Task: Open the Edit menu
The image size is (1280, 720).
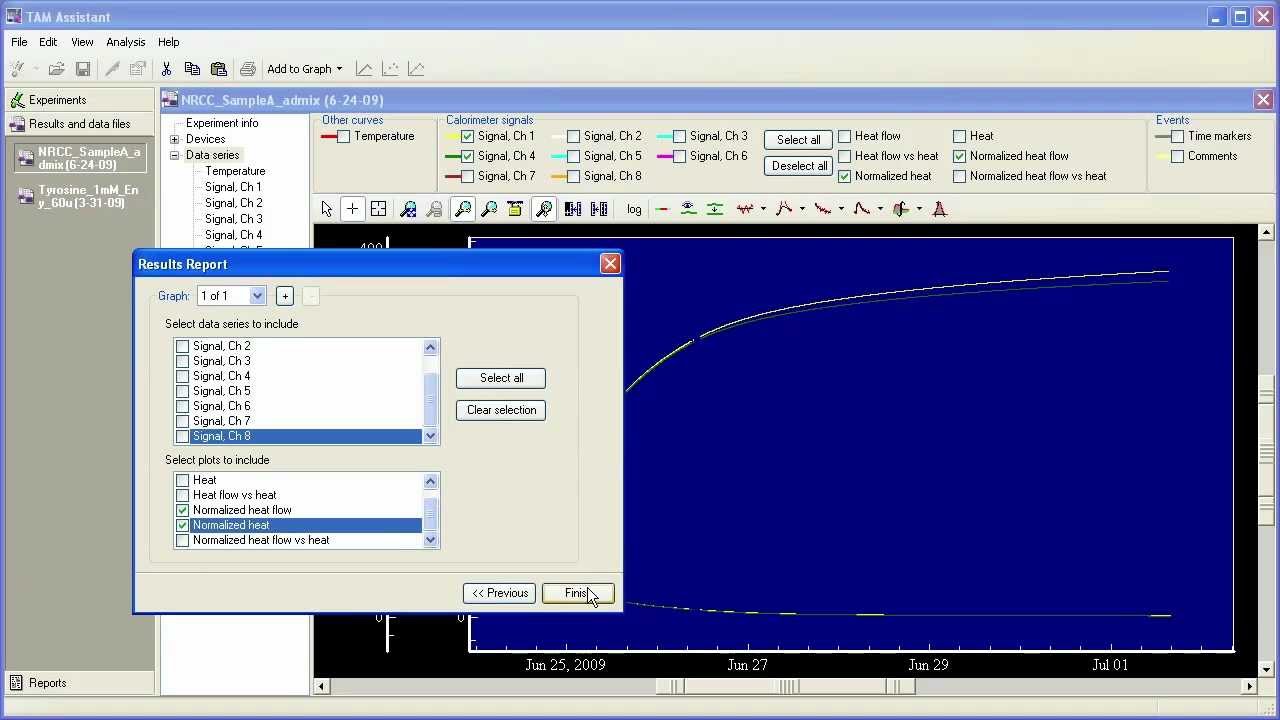Action: [x=48, y=42]
